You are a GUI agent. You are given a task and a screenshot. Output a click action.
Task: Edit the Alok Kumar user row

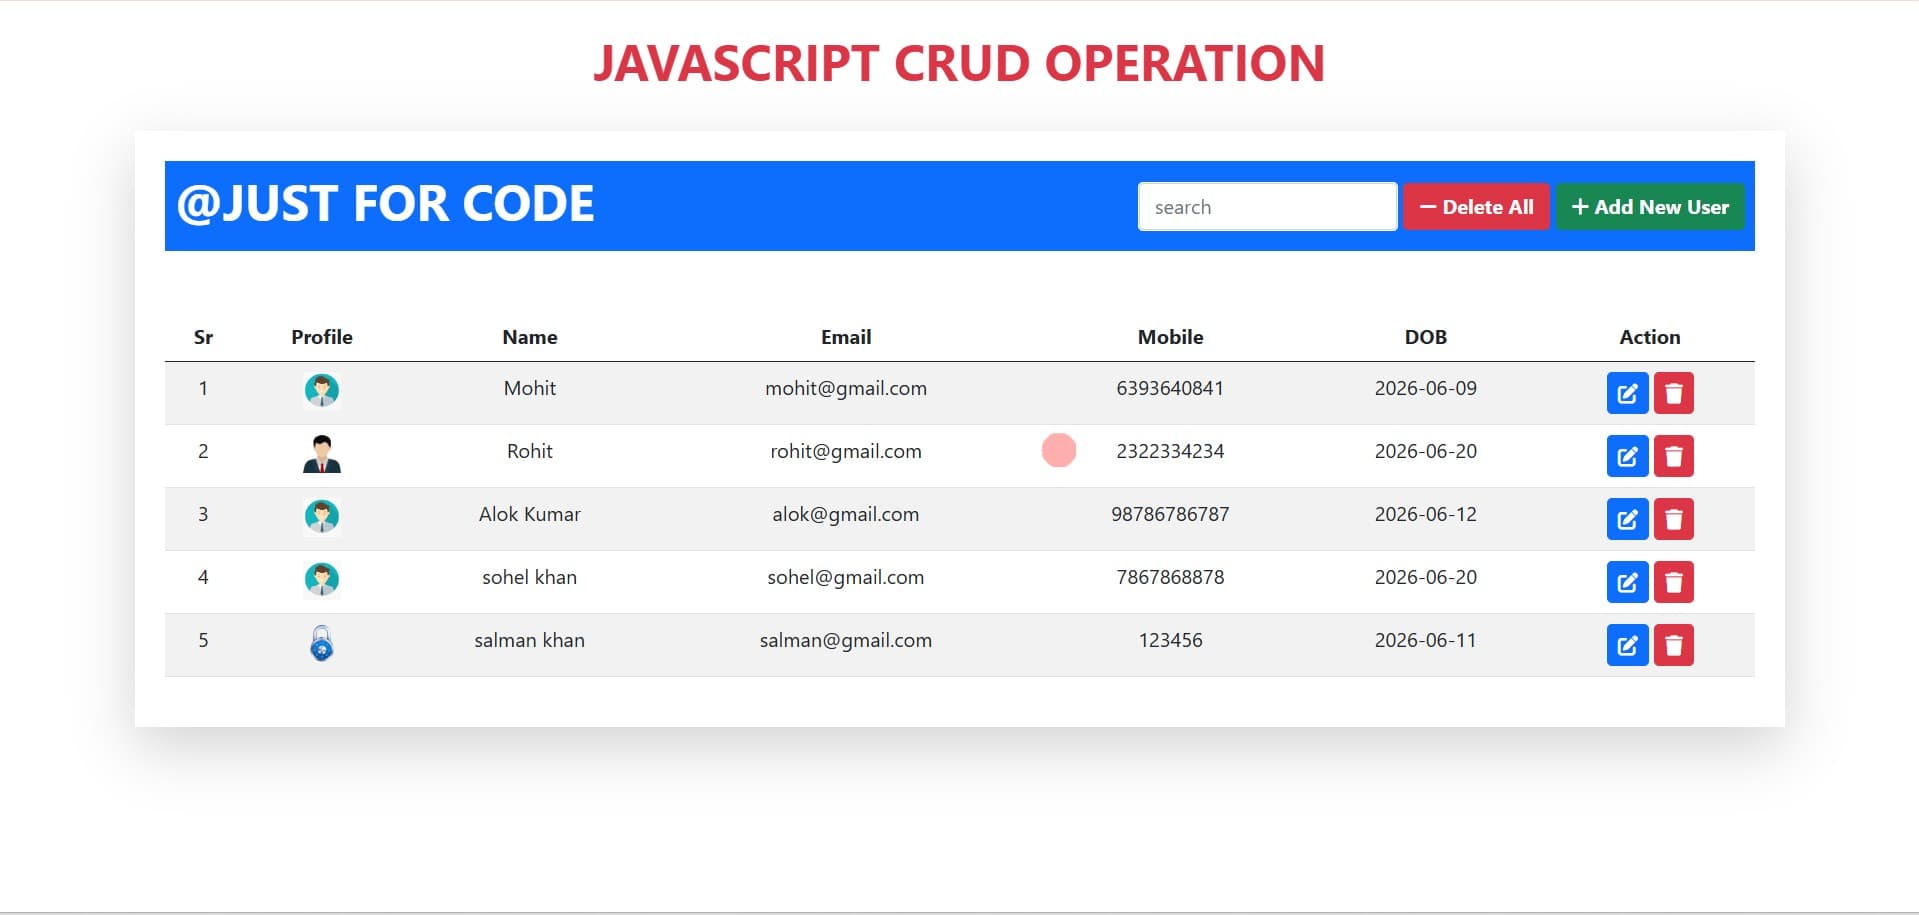pyautogui.click(x=1627, y=519)
